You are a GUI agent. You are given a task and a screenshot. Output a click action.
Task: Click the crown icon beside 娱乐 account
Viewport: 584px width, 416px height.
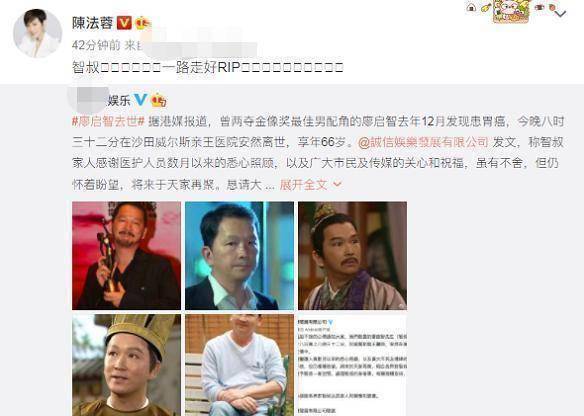(159, 100)
